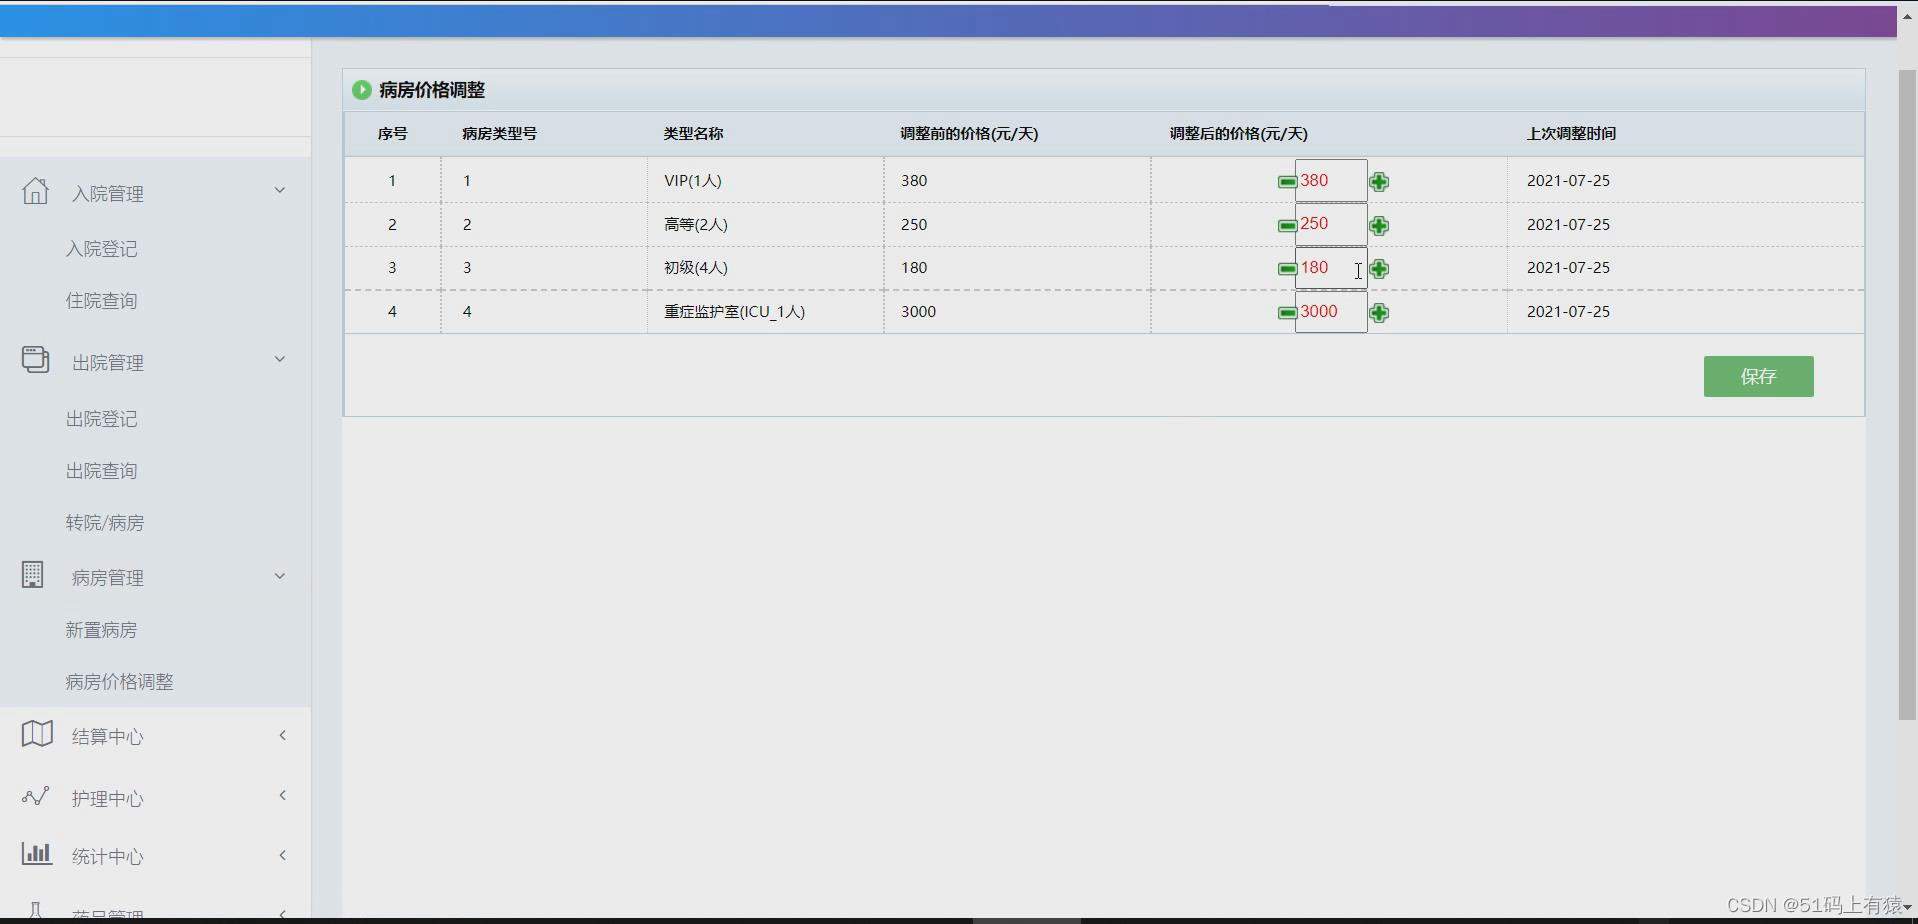The image size is (1918, 924).
Task: Click plus icon in 初级(4人) row
Action: click(x=1379, y=269)
